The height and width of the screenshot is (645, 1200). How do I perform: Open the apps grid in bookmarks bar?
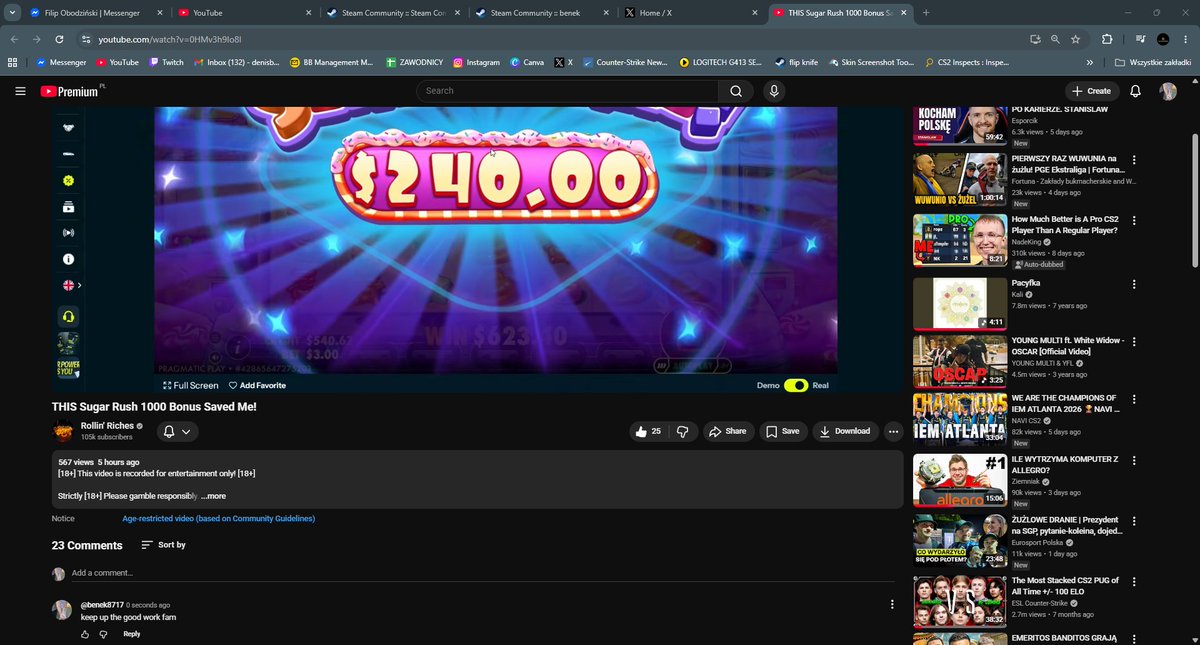(13, 62)
